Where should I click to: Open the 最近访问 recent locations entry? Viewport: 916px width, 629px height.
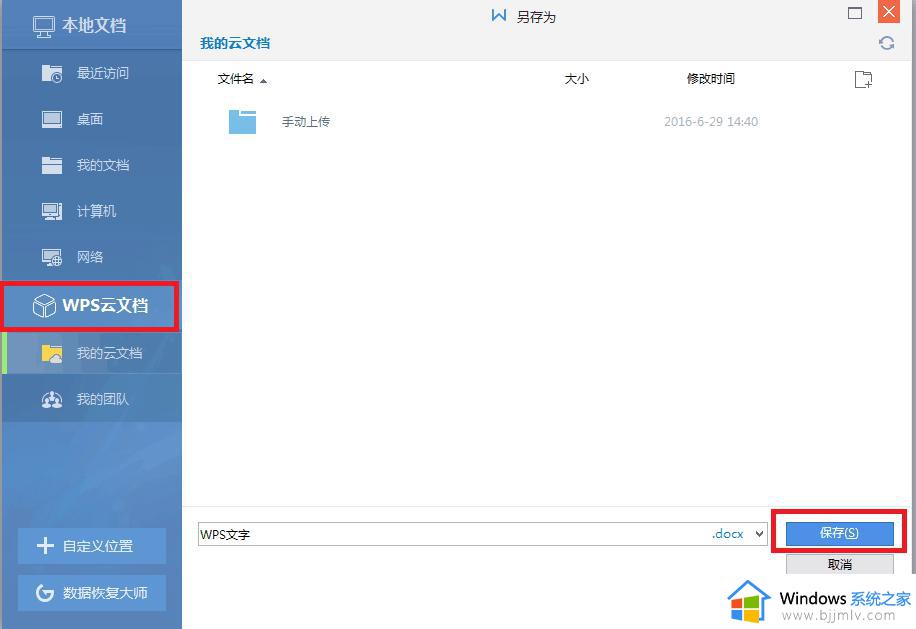pos(92,74)
